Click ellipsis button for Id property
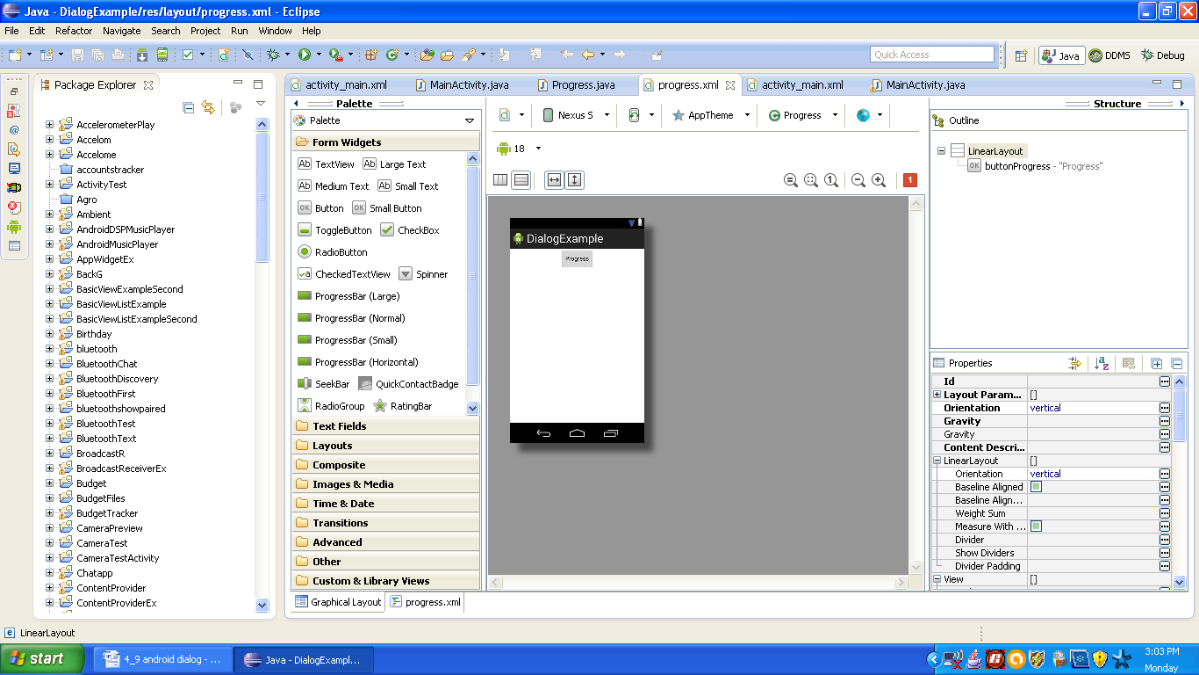The width and height of the screenshot is (1199, 675). [x=1164, y=381]
